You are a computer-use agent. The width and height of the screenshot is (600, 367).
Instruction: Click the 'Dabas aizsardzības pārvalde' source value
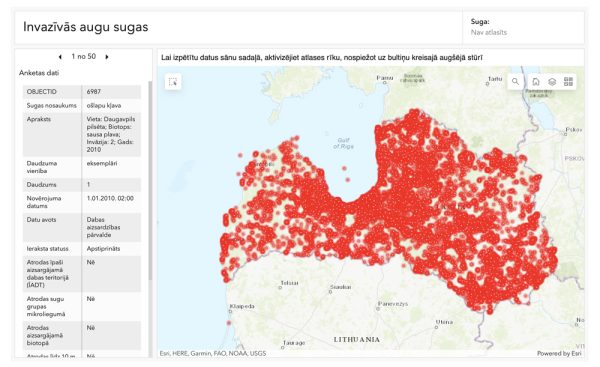(103, 227)
